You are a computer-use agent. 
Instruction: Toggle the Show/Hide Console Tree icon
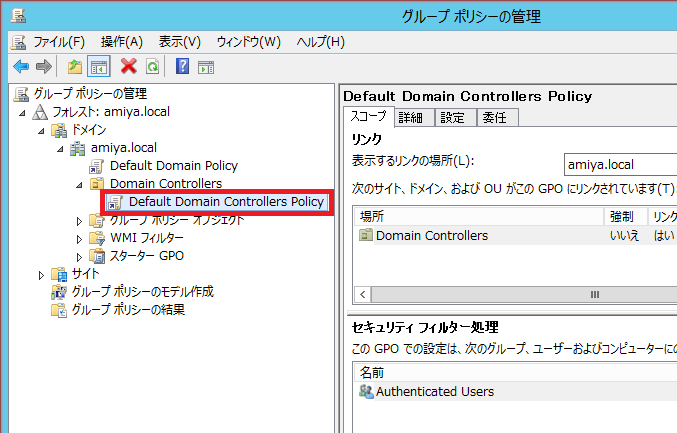click(x=98, y=67)
